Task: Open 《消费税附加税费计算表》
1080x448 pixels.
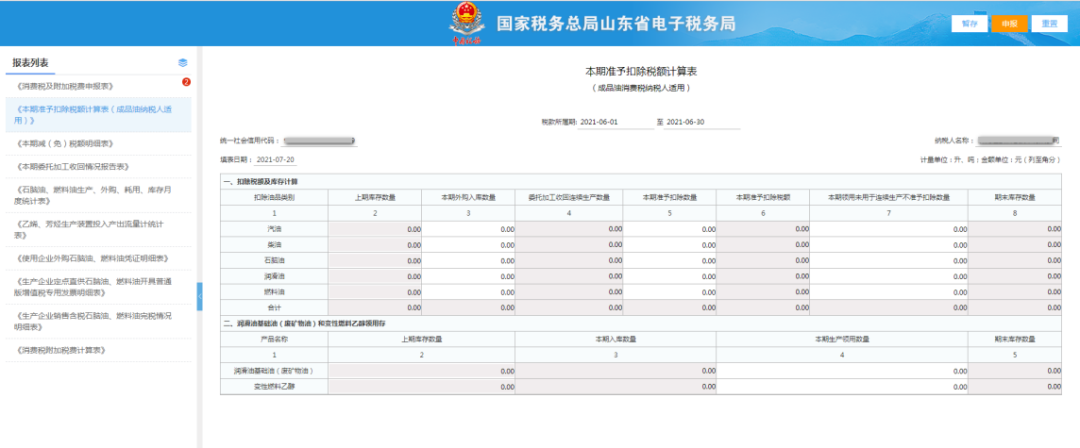Action: pos(98,350)
